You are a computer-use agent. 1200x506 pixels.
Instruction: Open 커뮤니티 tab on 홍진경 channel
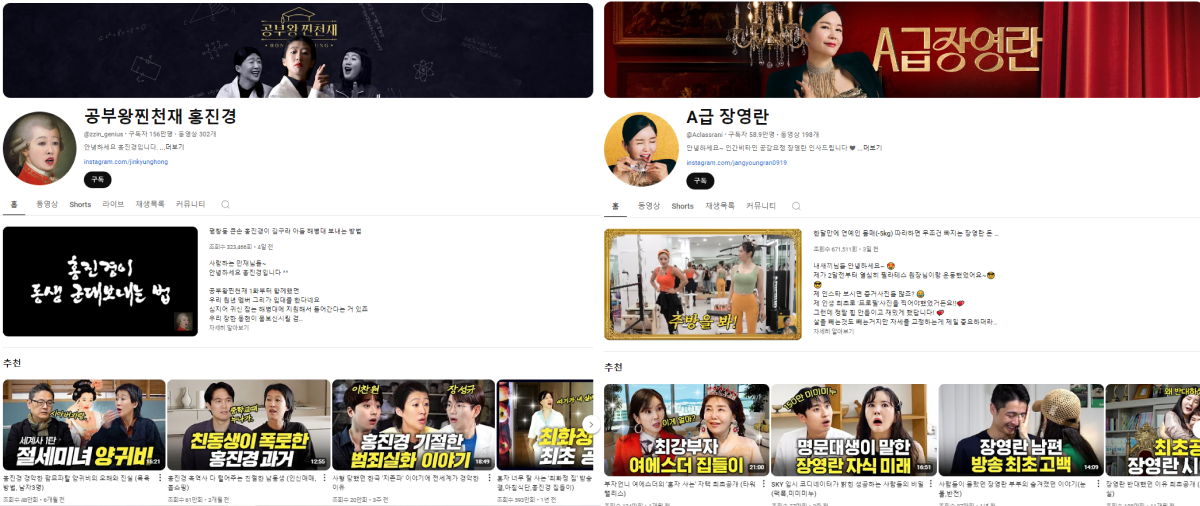(x=190, y=204)
